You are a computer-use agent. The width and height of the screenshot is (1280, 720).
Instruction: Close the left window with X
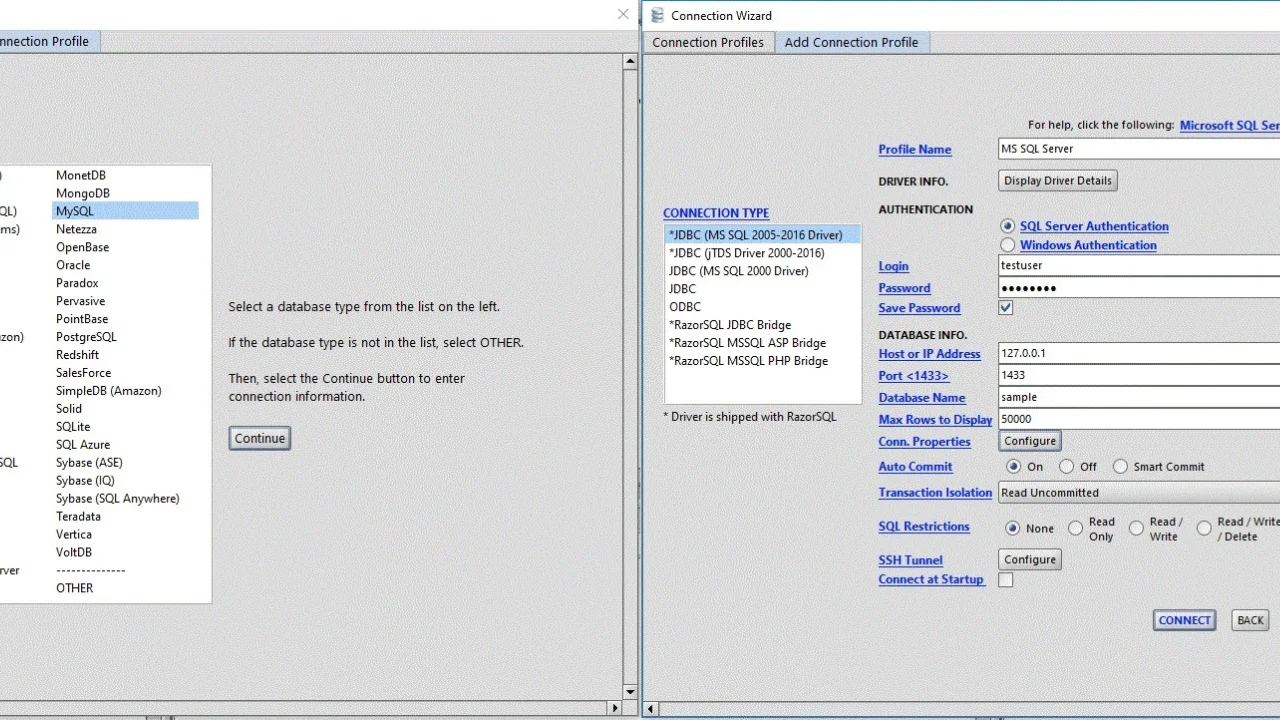click(x=623, y=14)
